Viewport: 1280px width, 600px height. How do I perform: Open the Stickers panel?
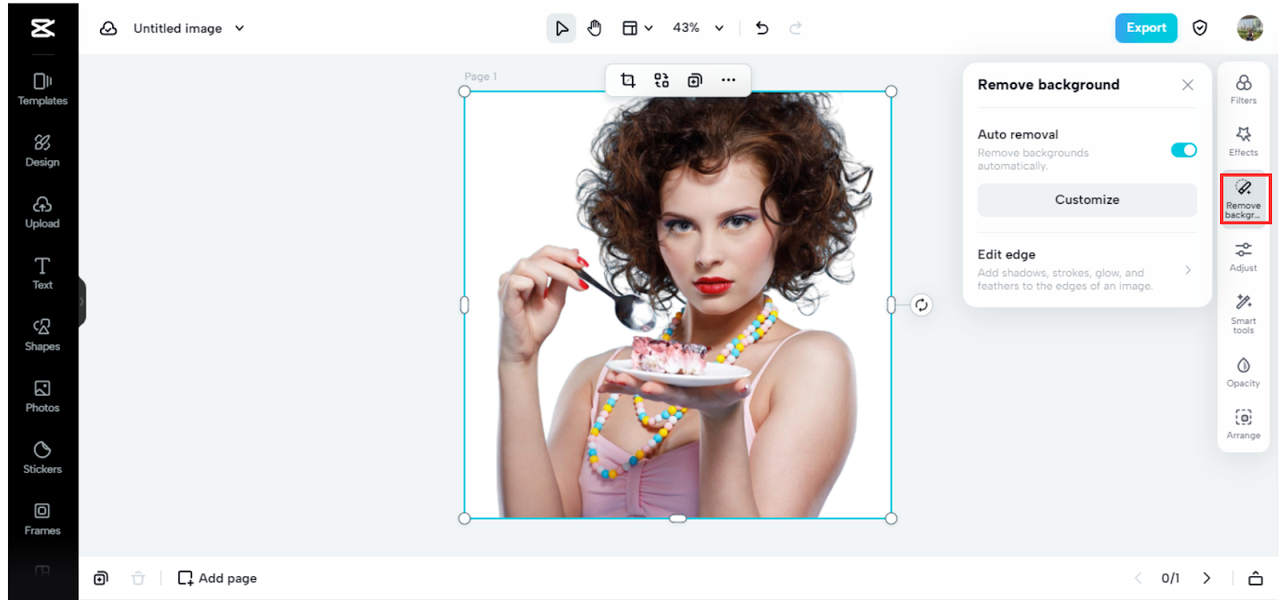(x=42, y=457)
